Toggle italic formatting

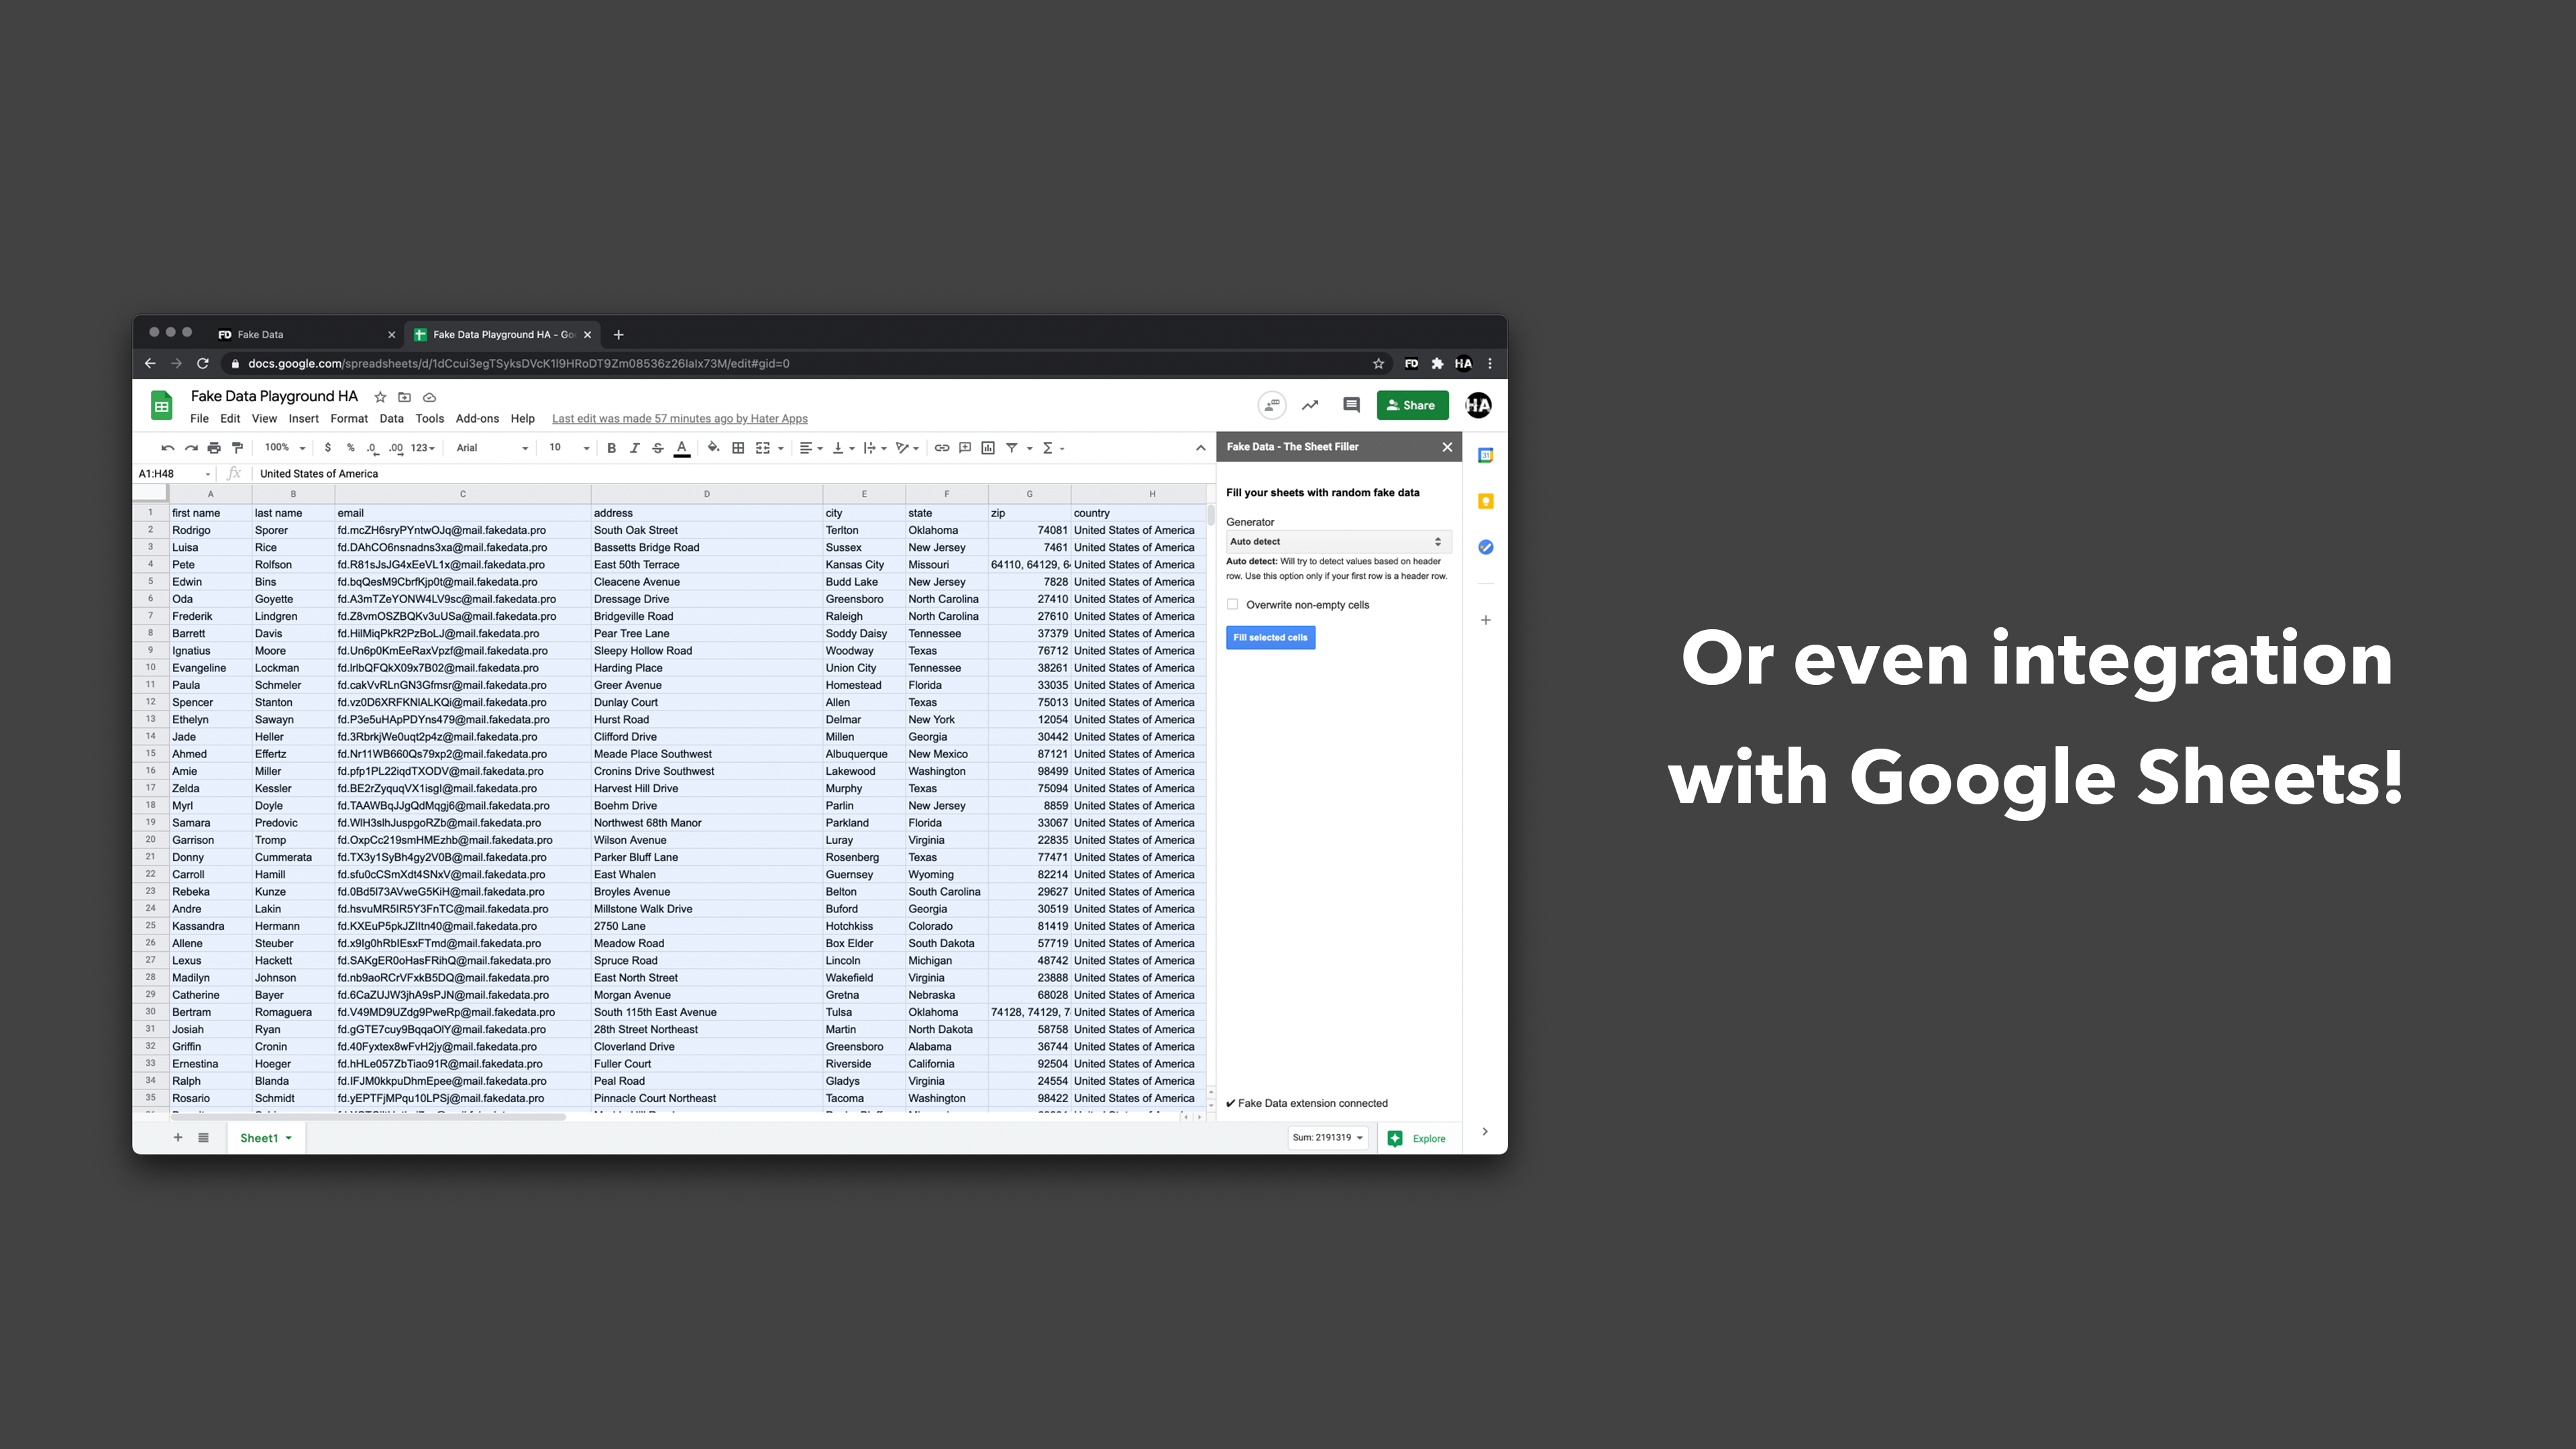pos(634,448)
